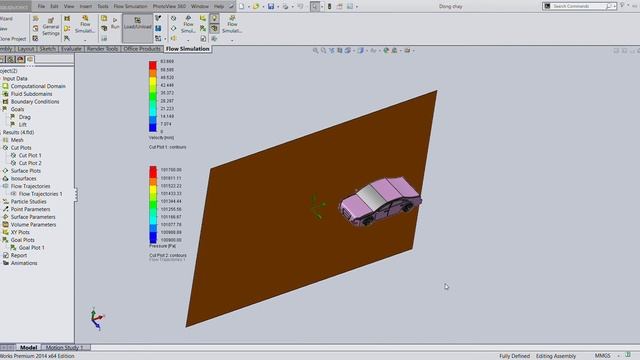Switch to the Sketch ribbon tab

pyautogui.click(x=47, y=49)
